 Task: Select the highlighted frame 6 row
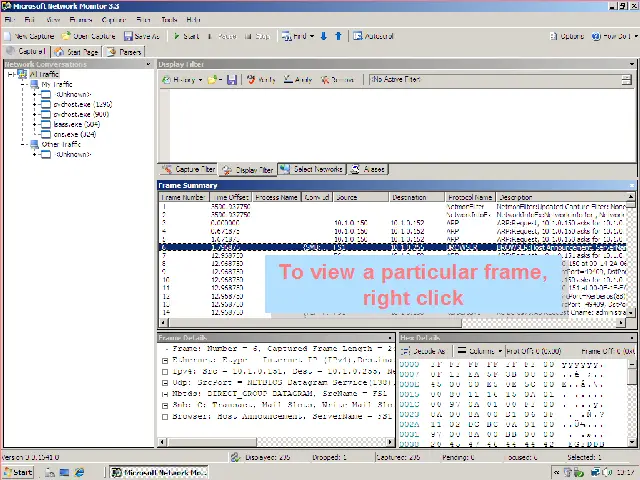click(x=392, y=247)
